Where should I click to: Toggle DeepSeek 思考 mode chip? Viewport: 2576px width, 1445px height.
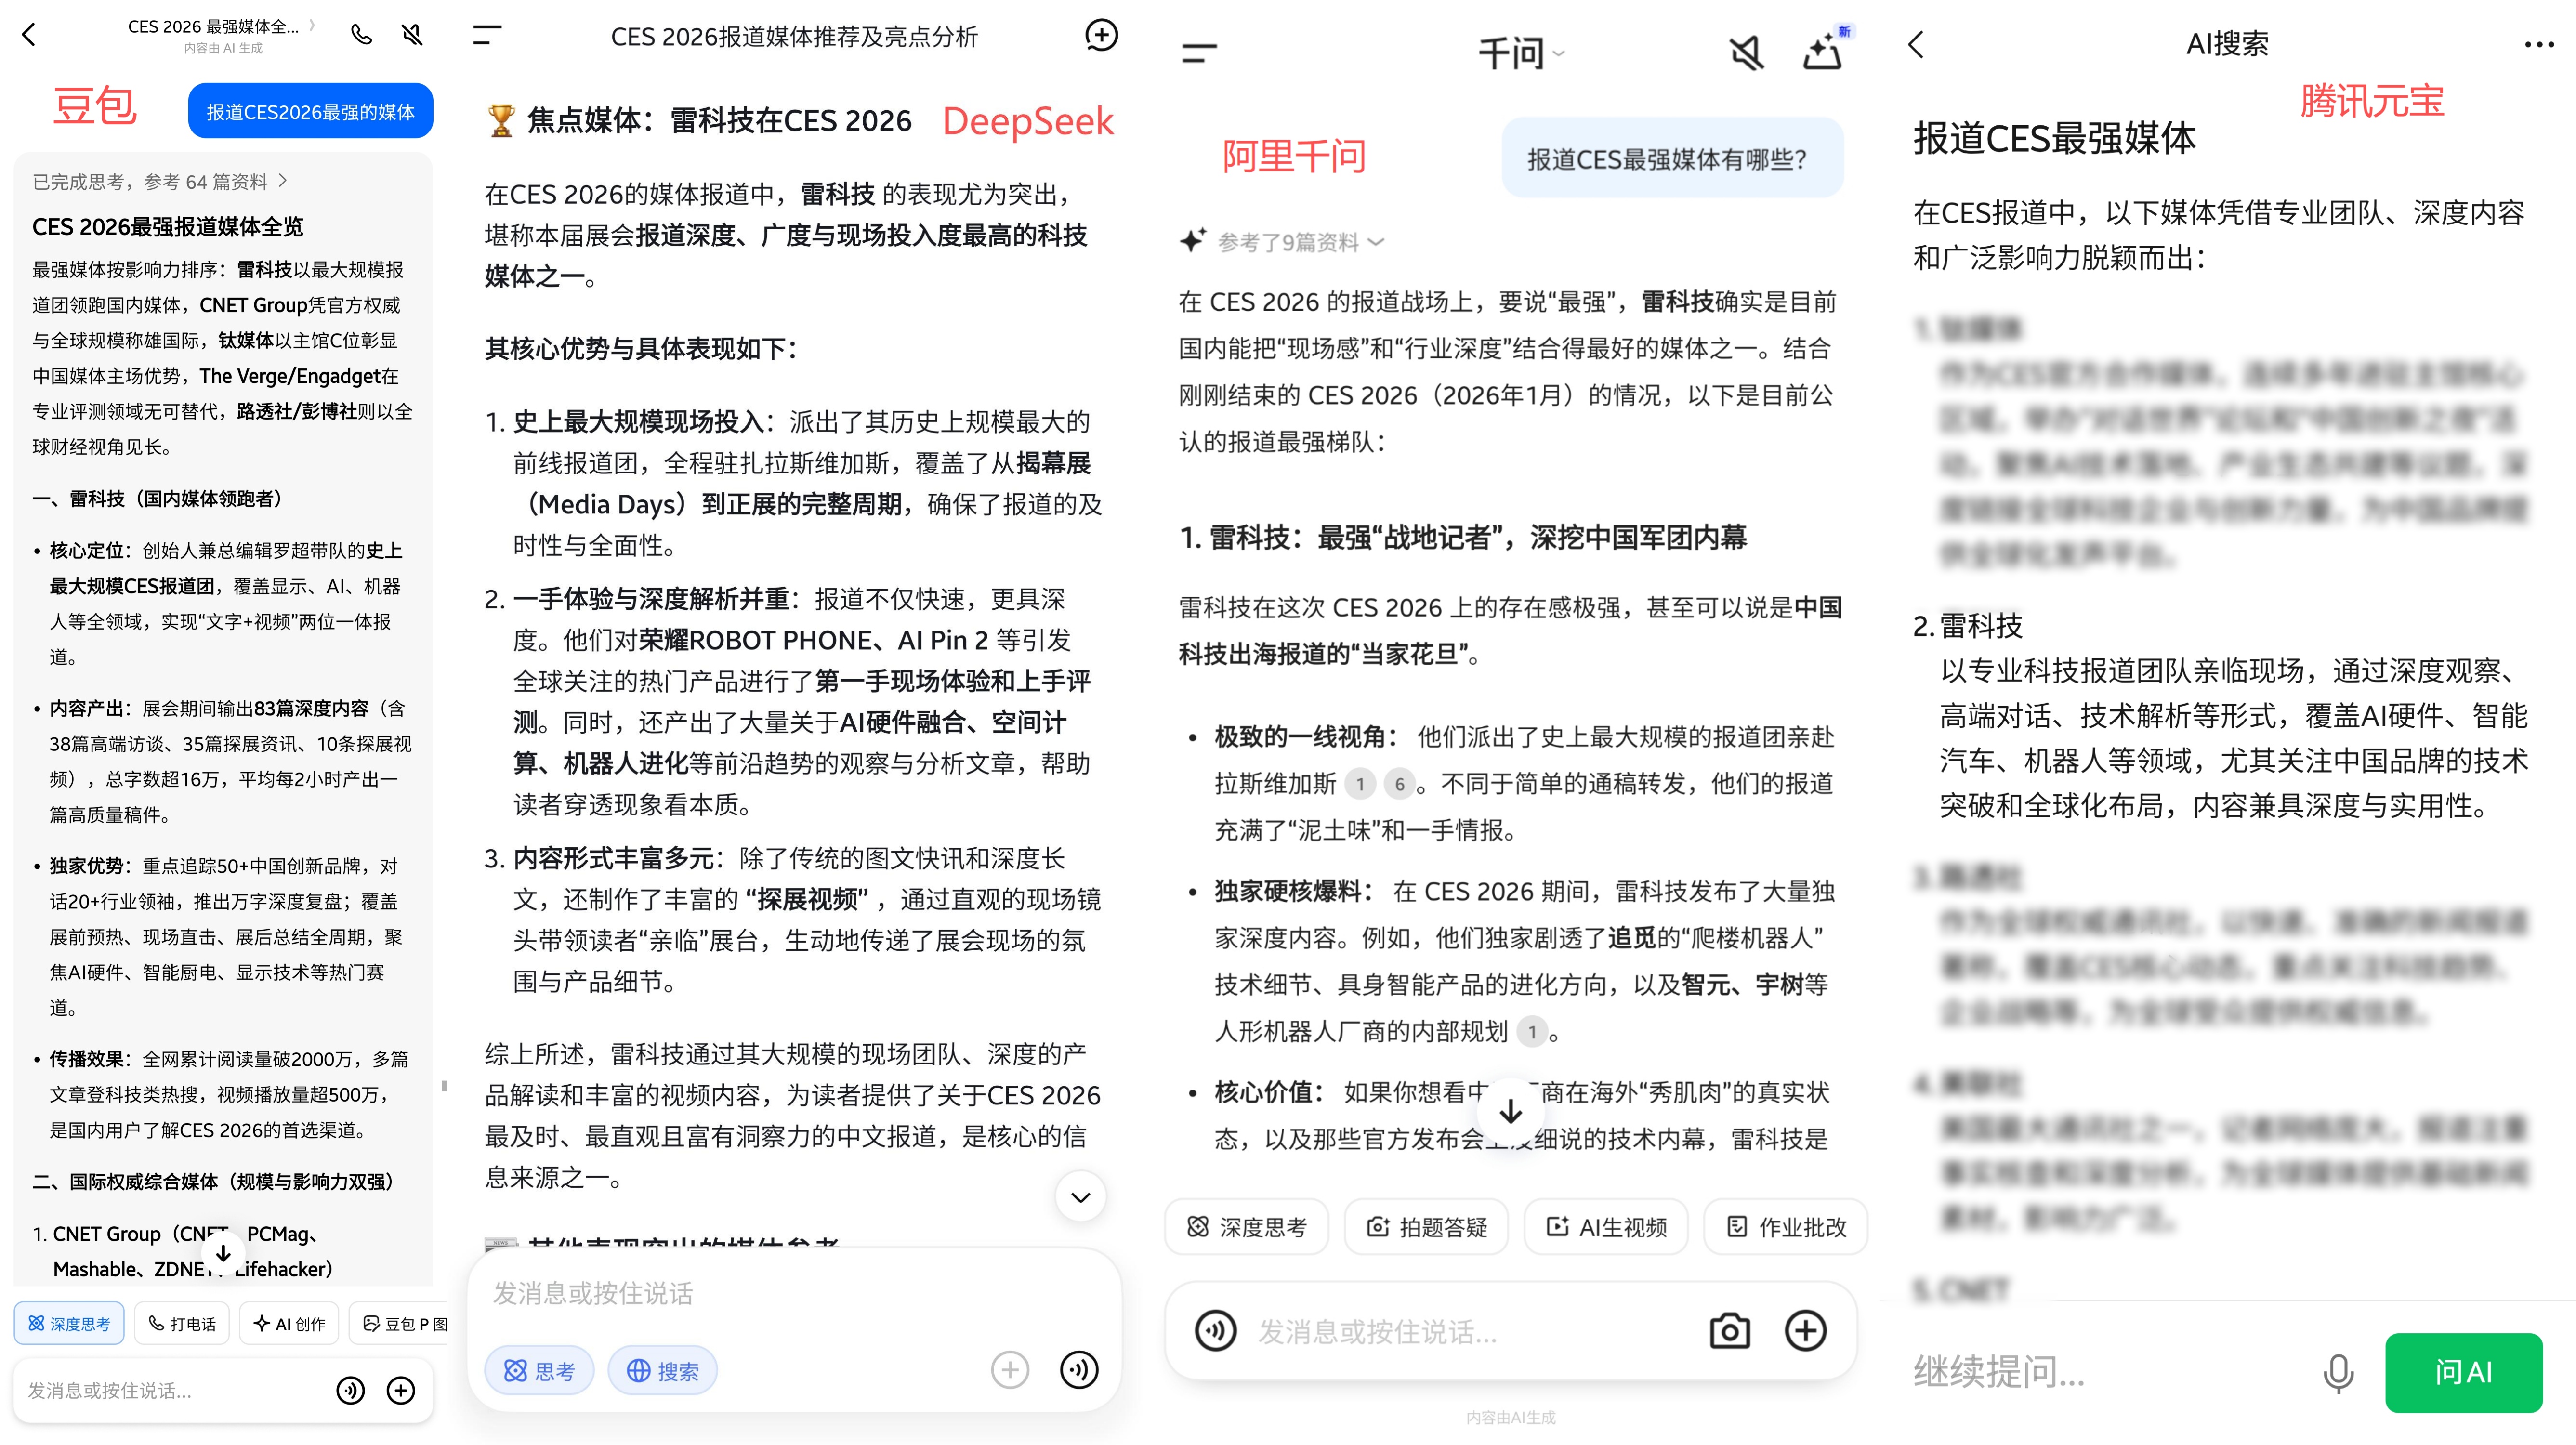click(x=539, y=1371)
